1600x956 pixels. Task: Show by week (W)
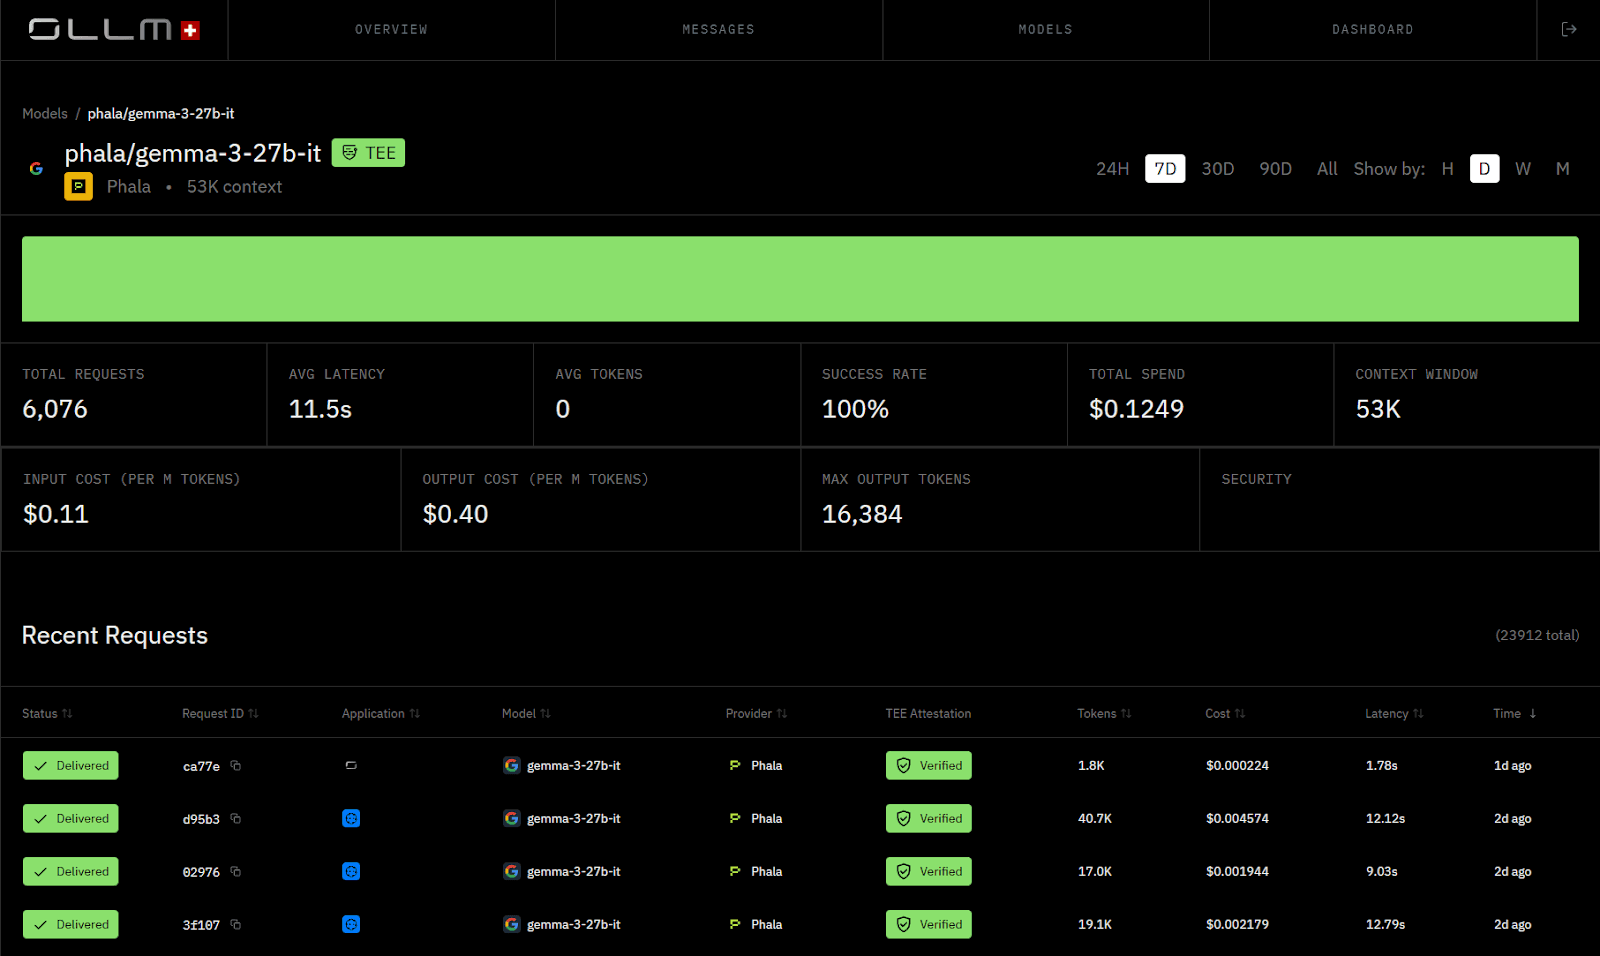(x=1523, y=169)
